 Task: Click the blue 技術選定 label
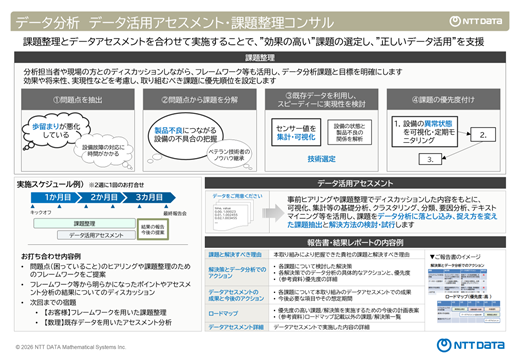[321, 159]
